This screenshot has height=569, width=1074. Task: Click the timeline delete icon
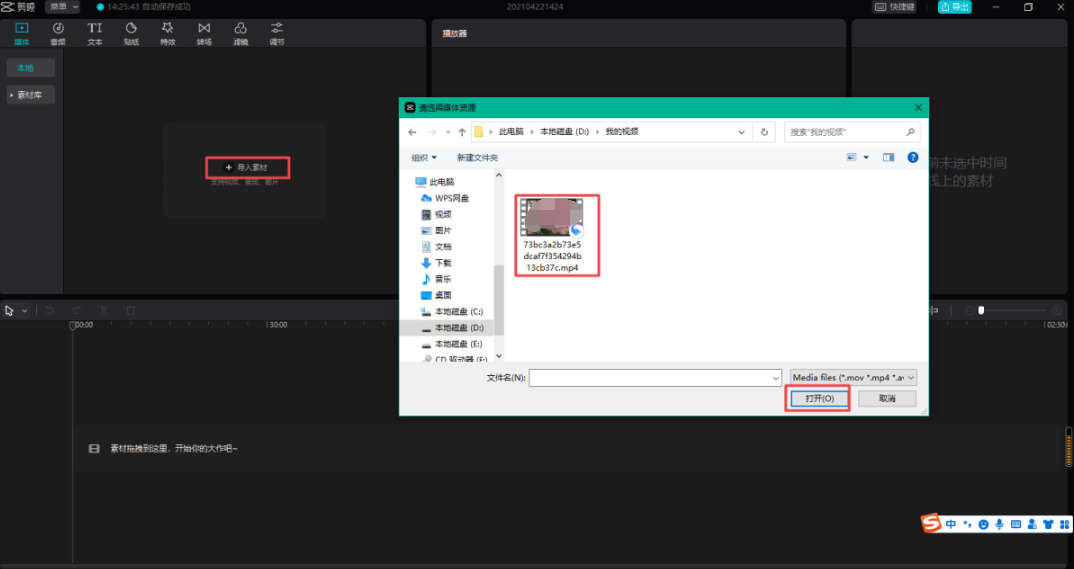(x=131, y=311)
